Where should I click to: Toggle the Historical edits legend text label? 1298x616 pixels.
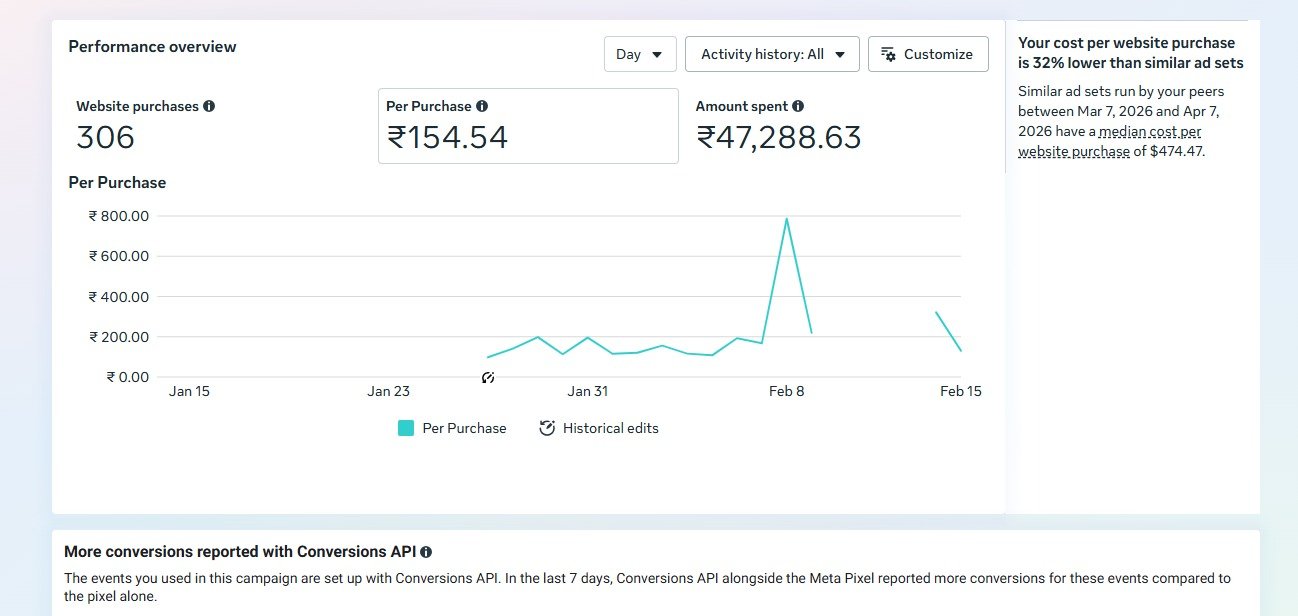pos(610,428)
